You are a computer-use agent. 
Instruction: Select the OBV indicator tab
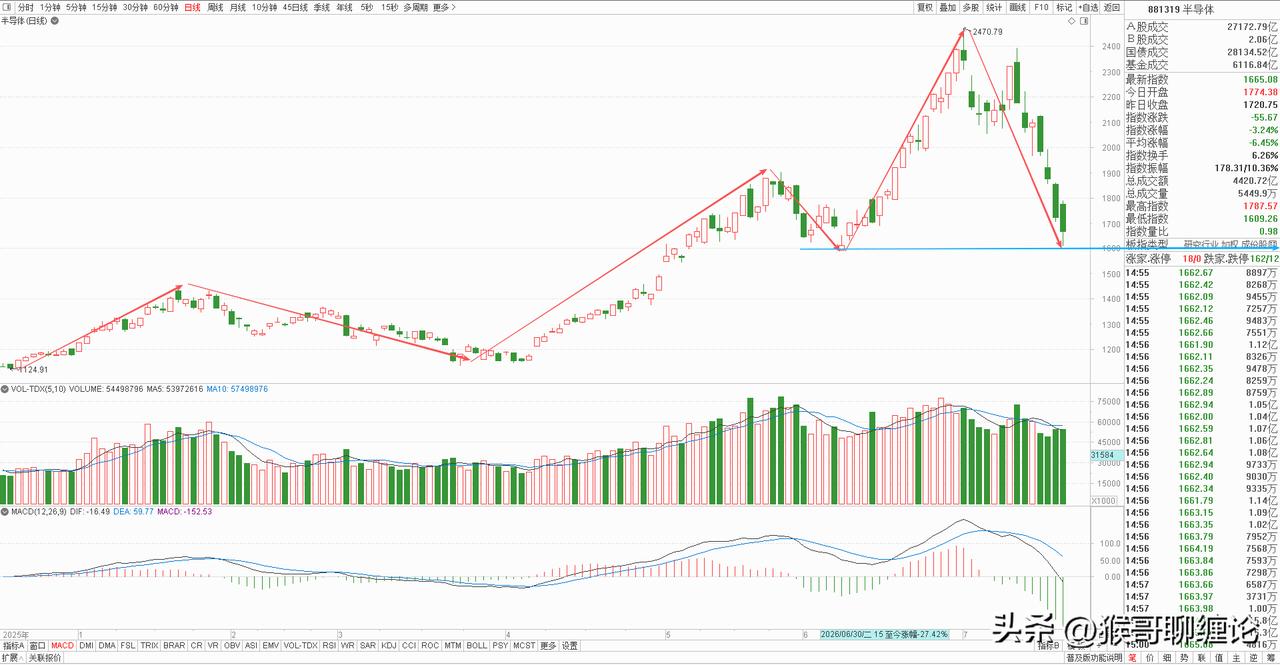232,645
